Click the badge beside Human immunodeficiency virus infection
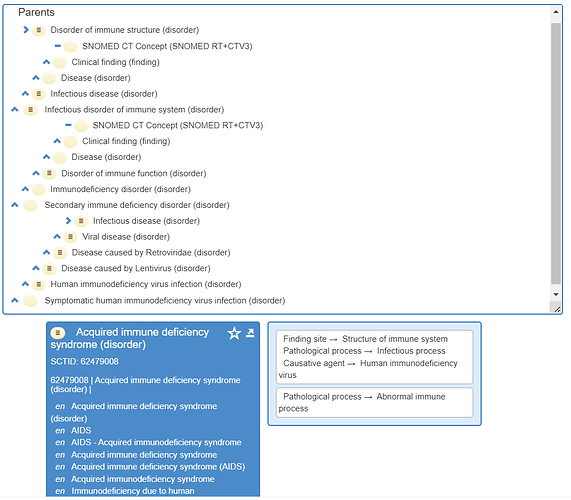Screen dimensions: 571x500 [x=39, y=284]
